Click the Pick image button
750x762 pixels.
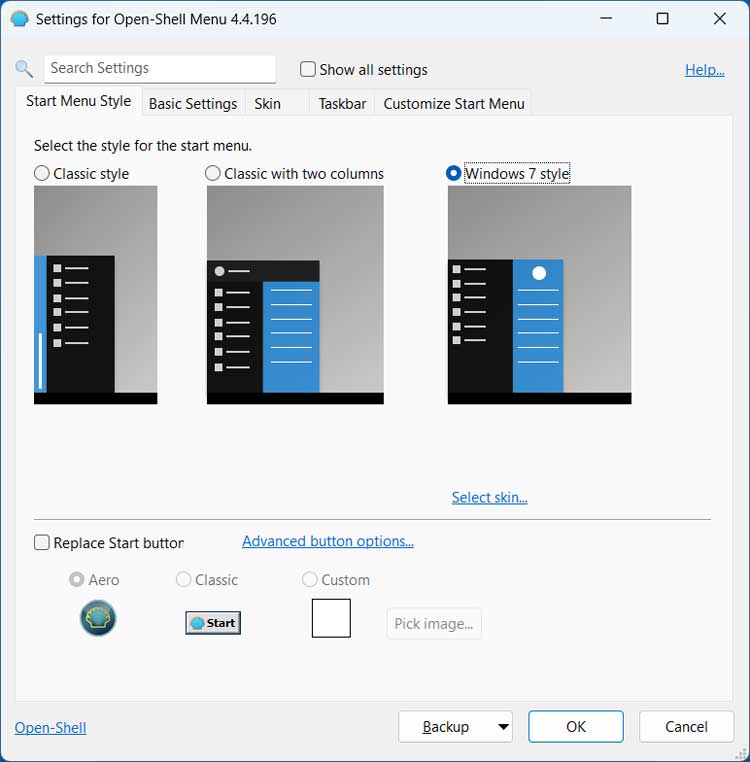434,623
